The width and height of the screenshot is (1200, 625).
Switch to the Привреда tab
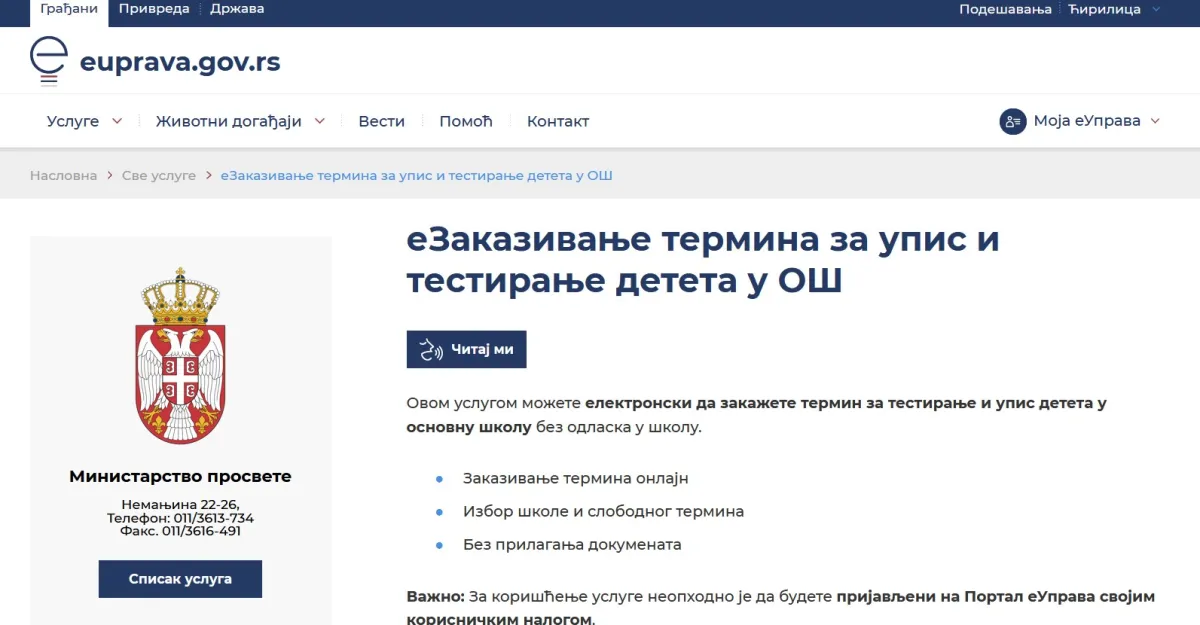(x=154, y=9)
